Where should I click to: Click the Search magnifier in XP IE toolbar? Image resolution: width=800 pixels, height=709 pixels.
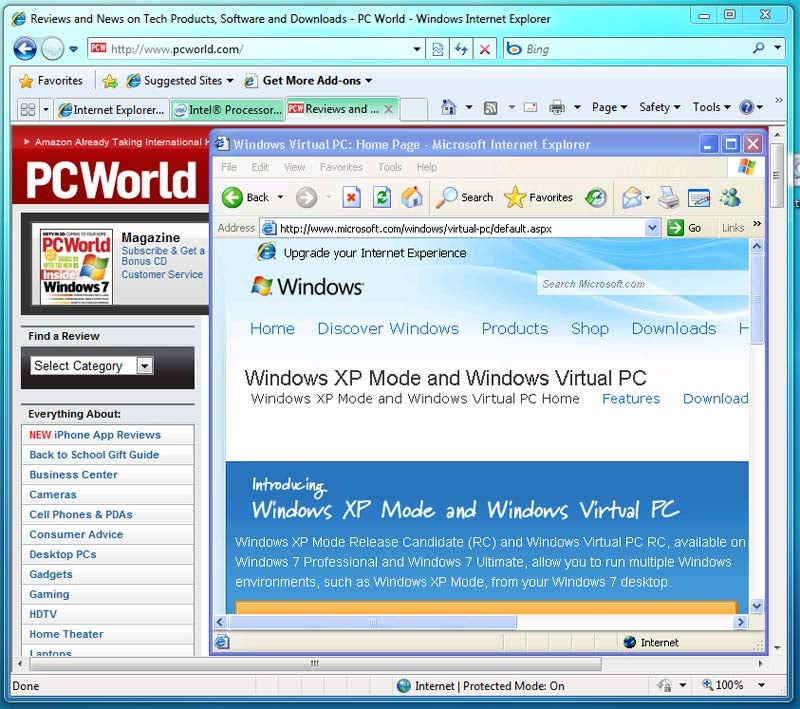(464, 197)
